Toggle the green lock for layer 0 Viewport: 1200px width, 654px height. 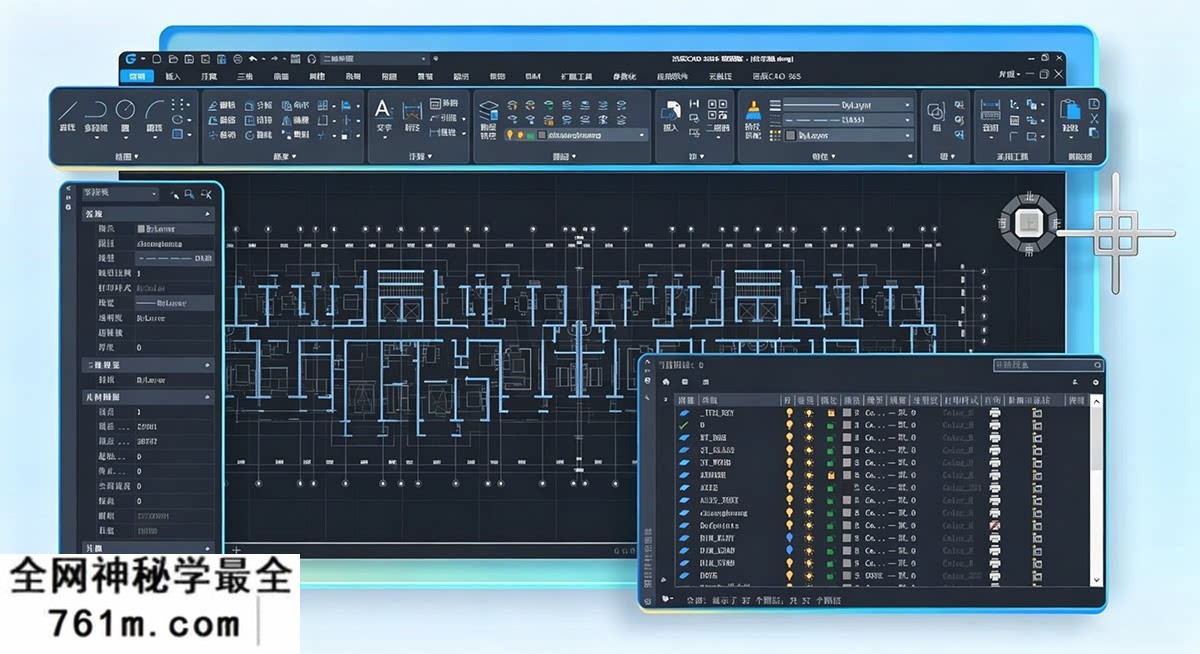(x=831, y=425)
